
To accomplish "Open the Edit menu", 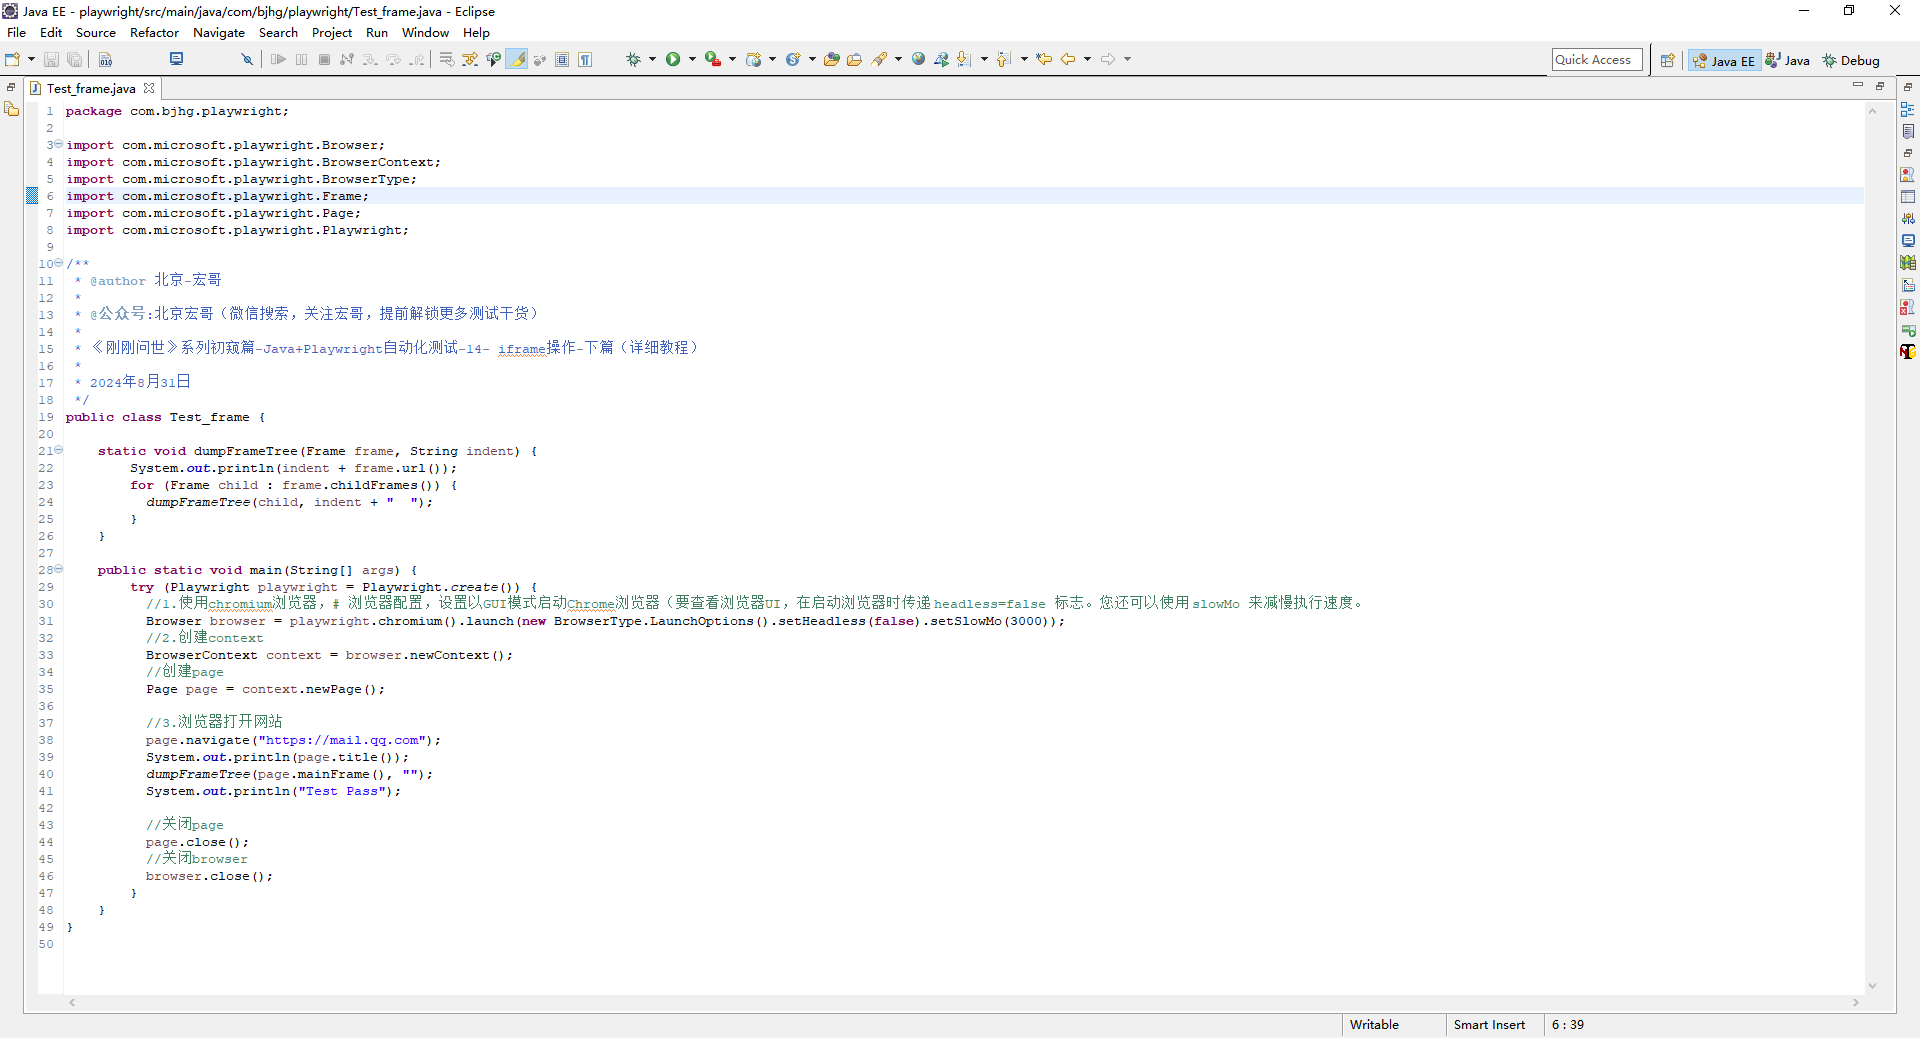I will (x=51, y=33).
